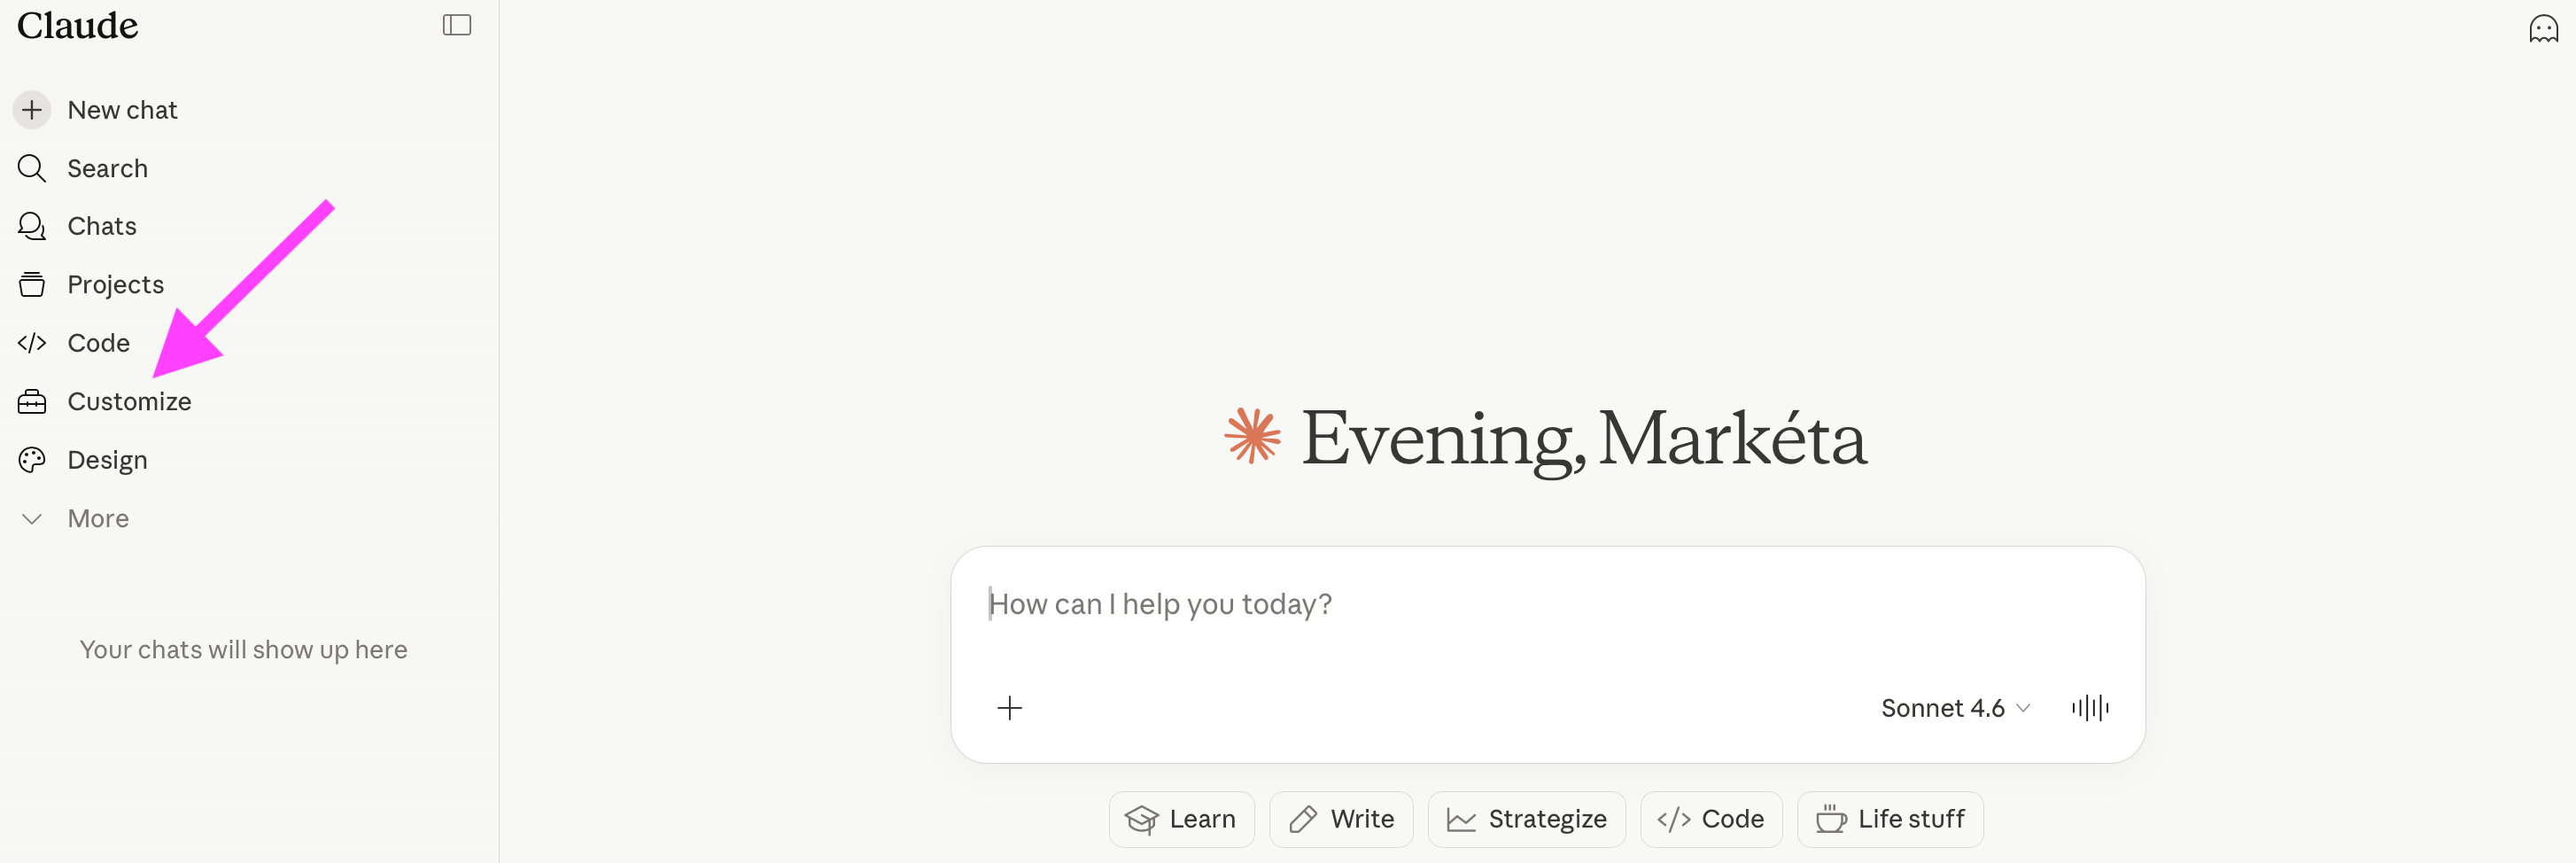This screenshot has width=2576, height=863.
Task: Click the New chat plus icon
Action: [x=32, y=109]
